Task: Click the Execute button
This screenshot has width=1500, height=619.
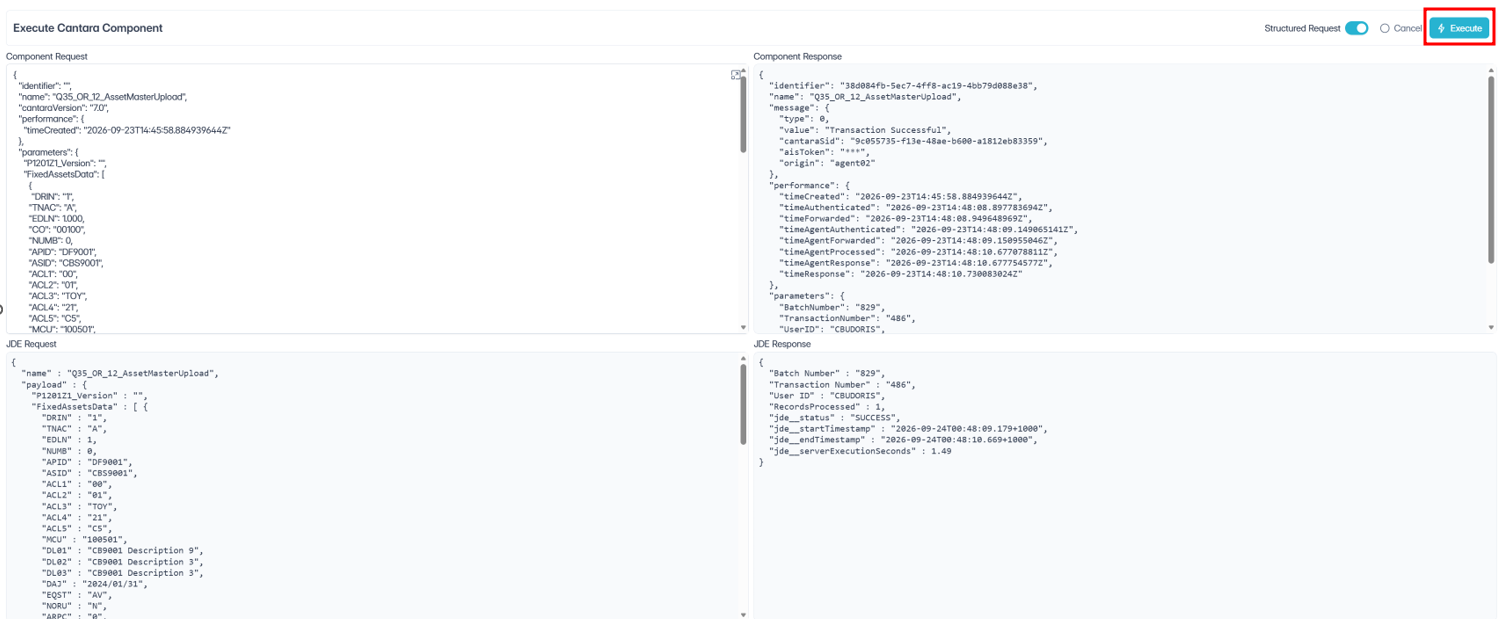Action: point(1459,28)
